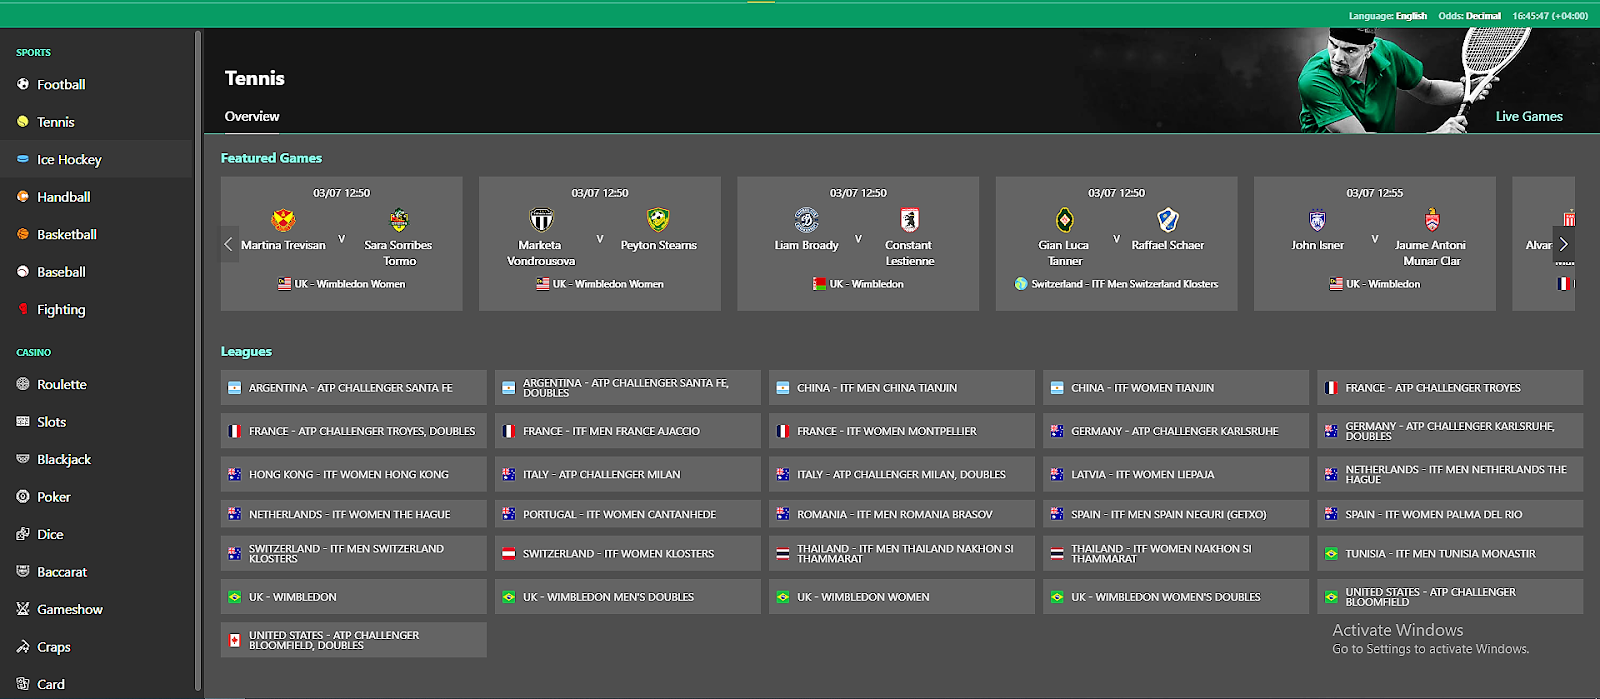Click the Dice icon in casino list
1600x699 pixels.
point(23,534)
